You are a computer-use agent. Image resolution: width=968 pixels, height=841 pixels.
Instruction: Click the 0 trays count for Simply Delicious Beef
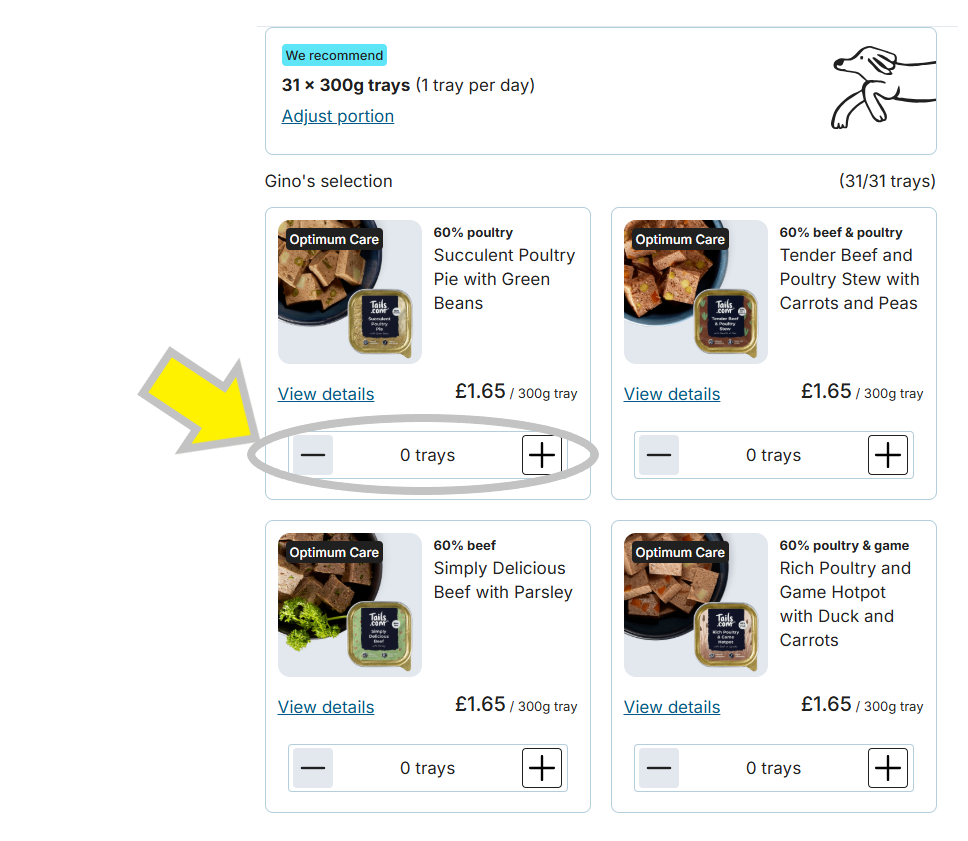click(427, 768)
